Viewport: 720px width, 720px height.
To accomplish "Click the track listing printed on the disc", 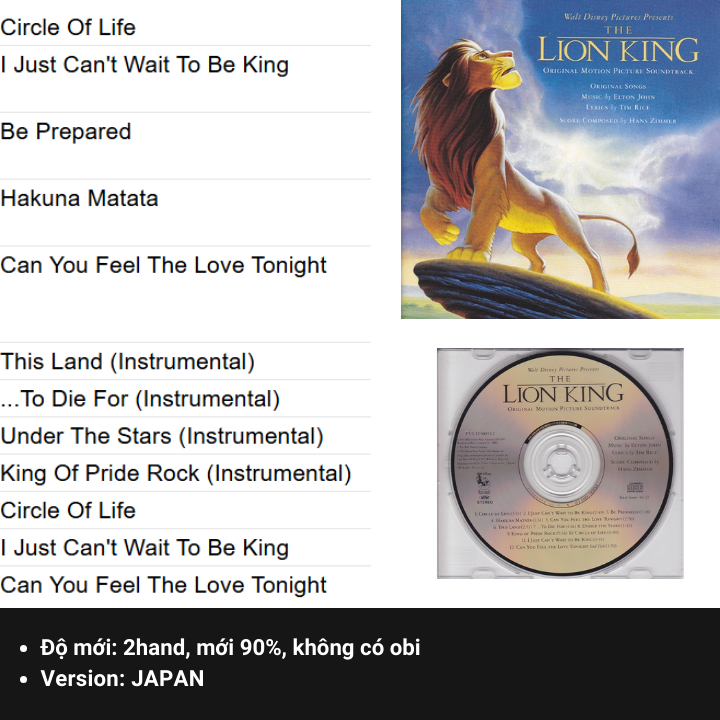I will click(x=563, y=529).
